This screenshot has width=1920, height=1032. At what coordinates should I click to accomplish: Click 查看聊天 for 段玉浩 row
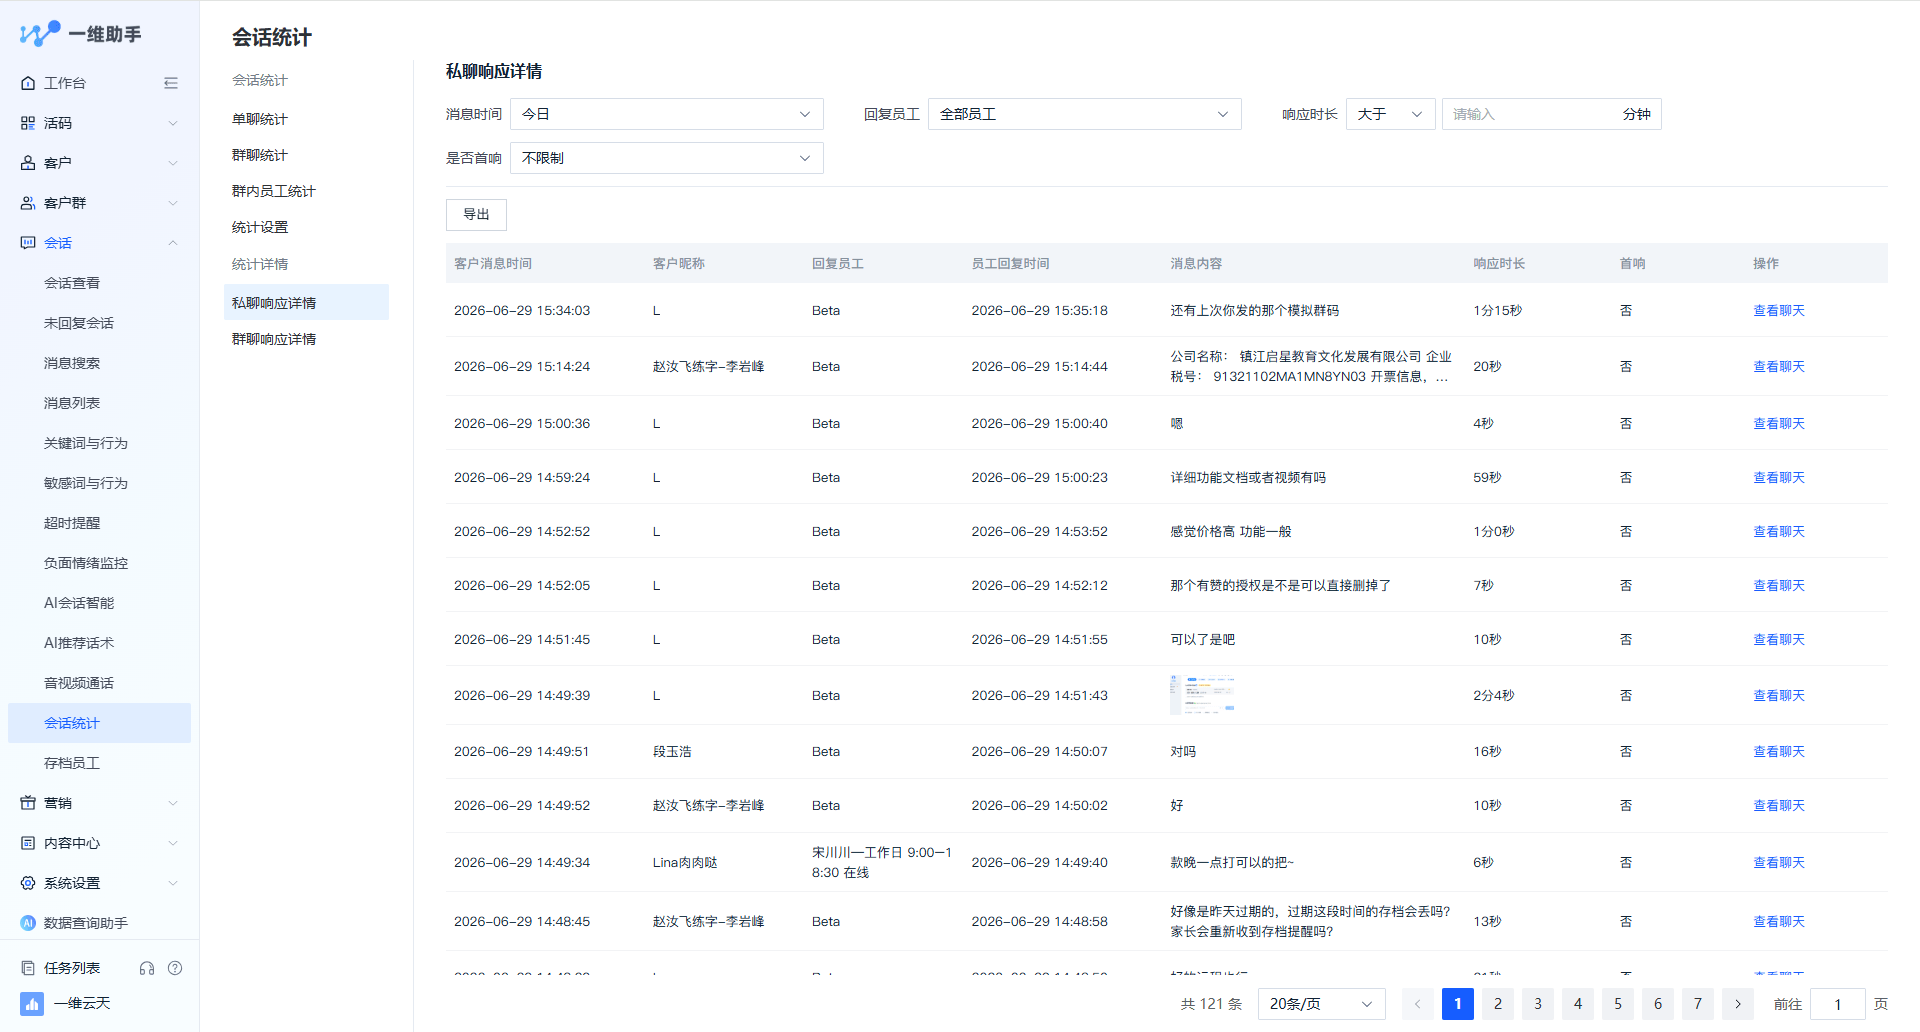[x=1779, y=752]
